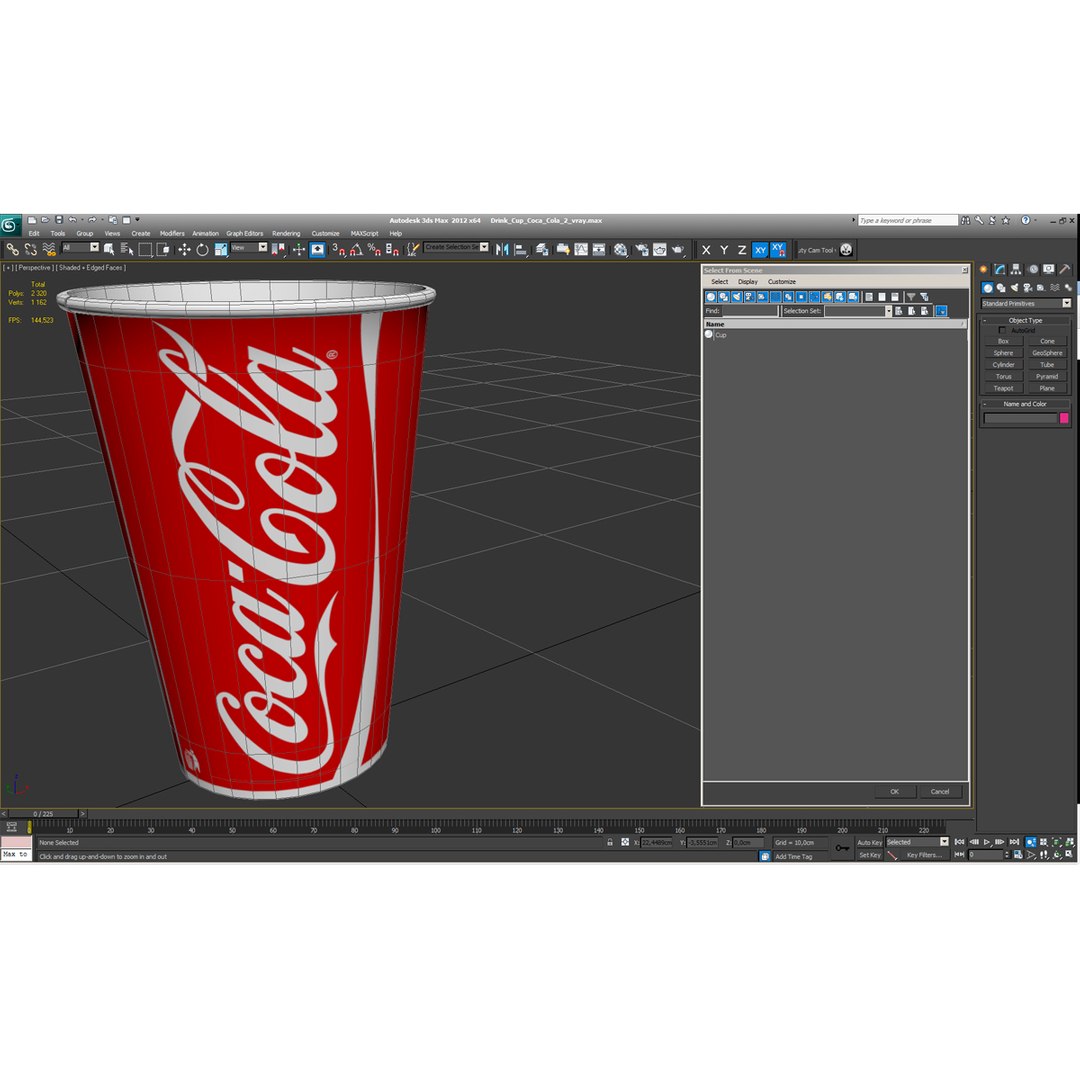This screenshot has height=1080, width=1080.
Task: Open the Rendering menu
Action: [x=286, y=233]
